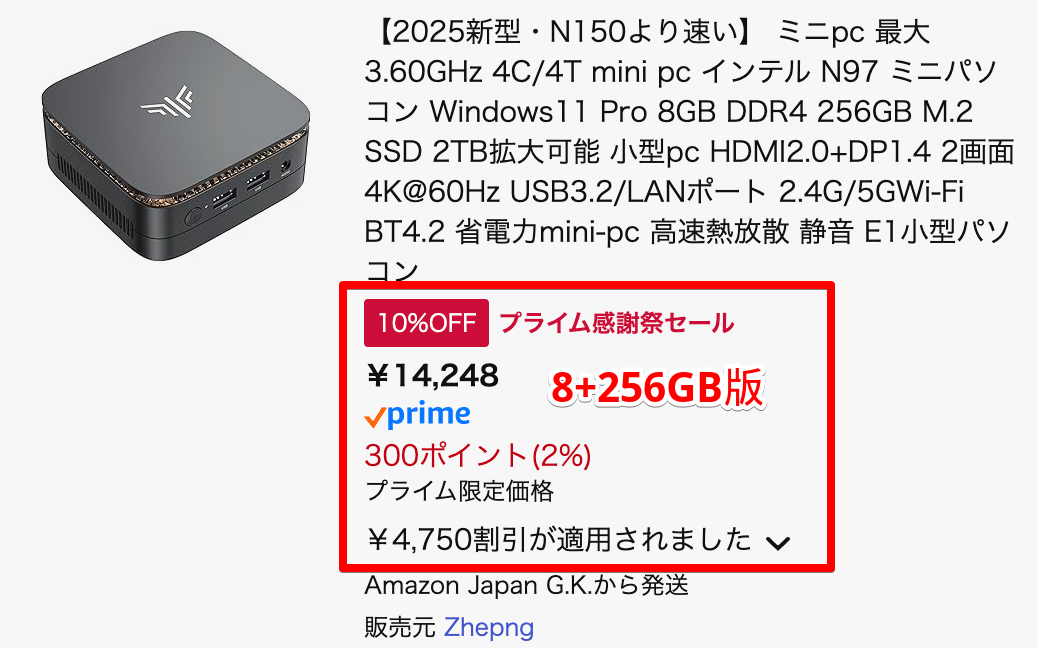This screenshot has width=1038, height=648.
Task: Click the orange checkmark in prime logo
Action: (x=375, y=418)
